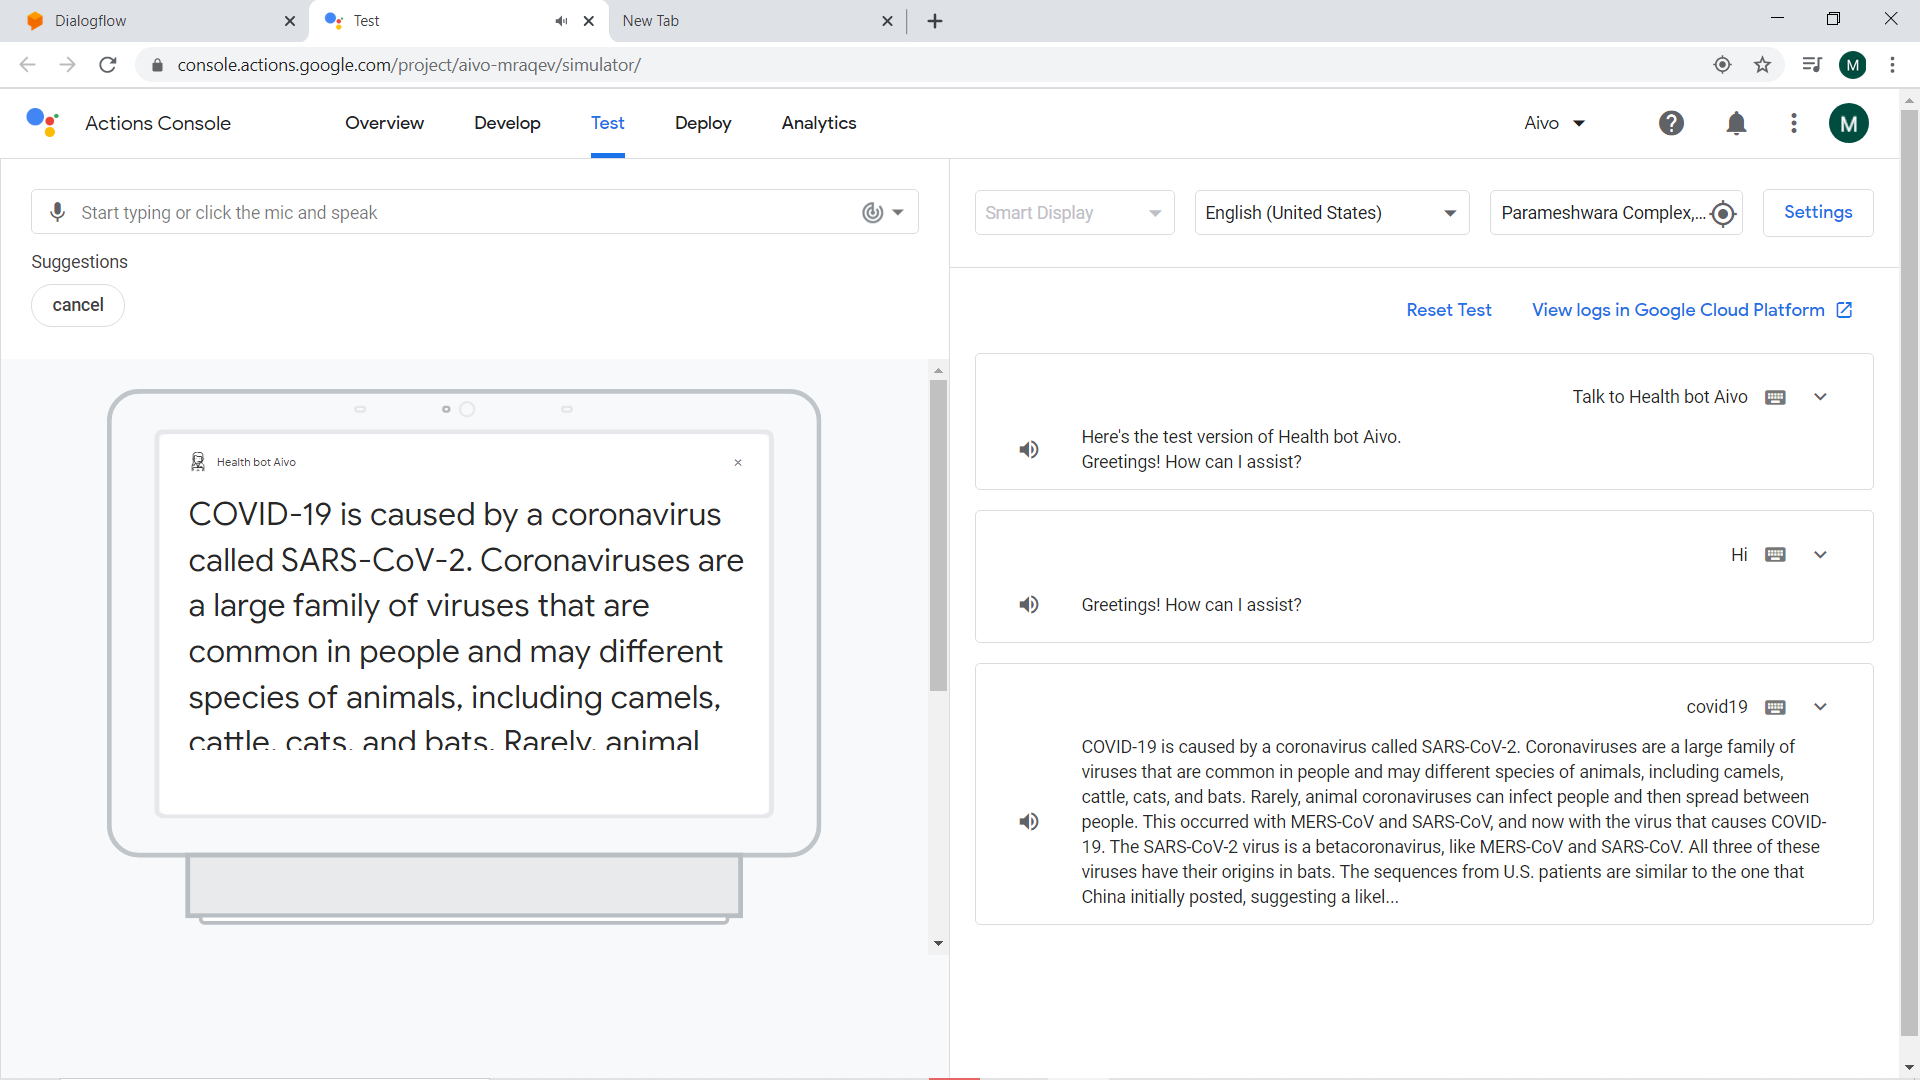Open the notifications bell
This screenshot has width=1920, height=1080.
1736,123
